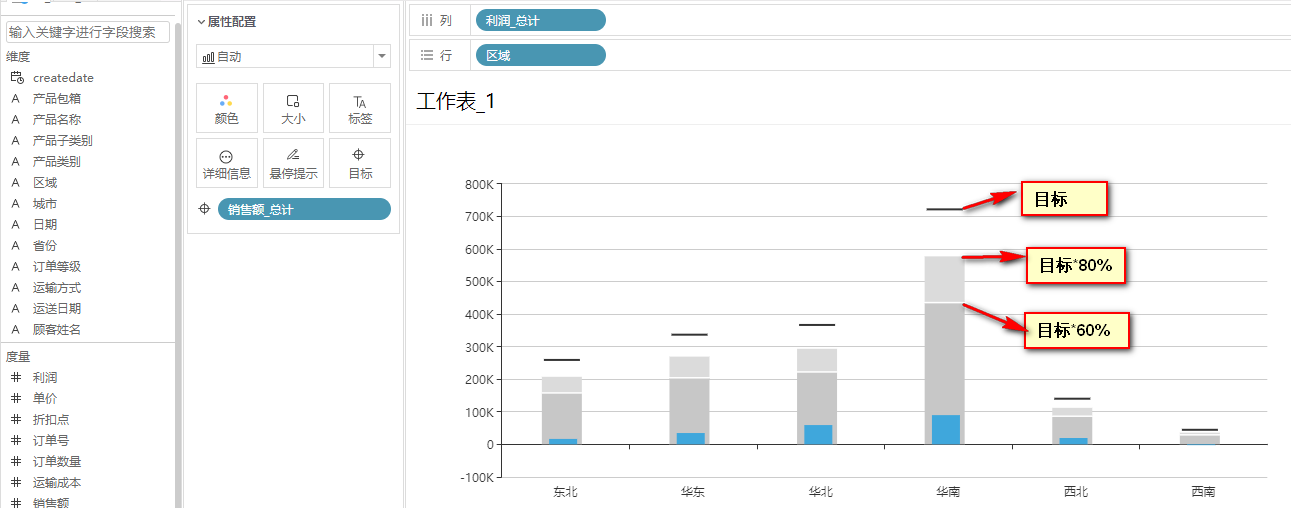Image resolution: width=1291 pixels, height=508 pixels.
Task: Select the 运送日期 dimension field
Action: 57,308
